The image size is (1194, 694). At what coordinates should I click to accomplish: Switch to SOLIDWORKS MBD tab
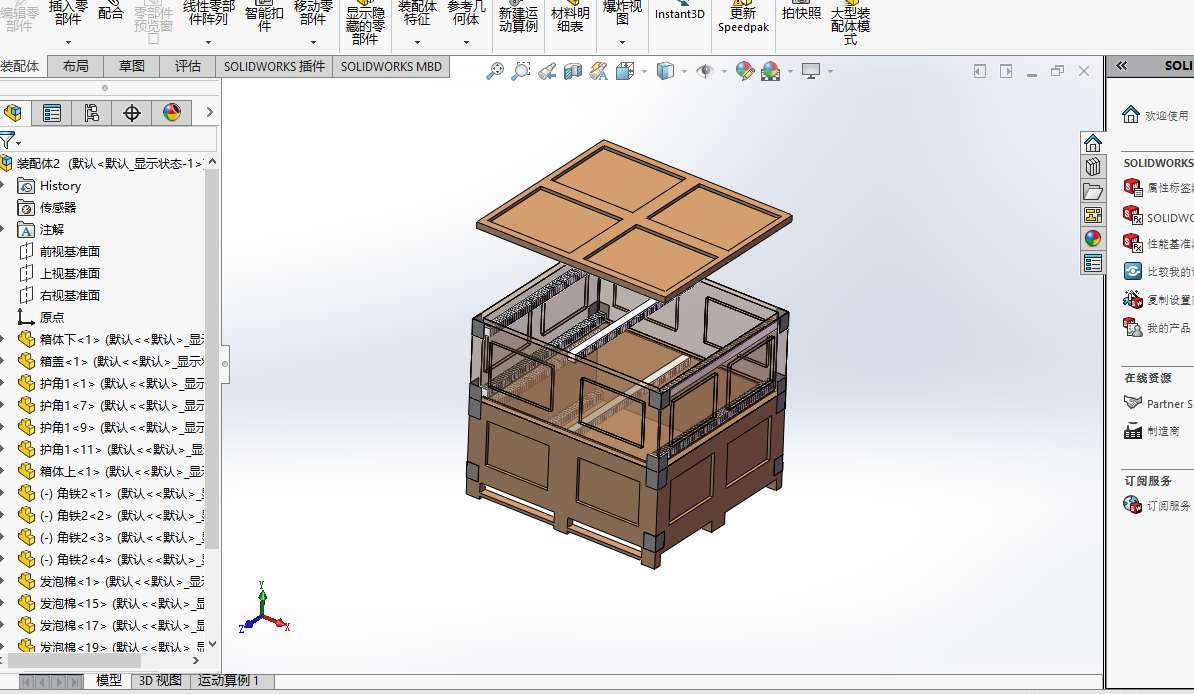[x=391, y=66]
